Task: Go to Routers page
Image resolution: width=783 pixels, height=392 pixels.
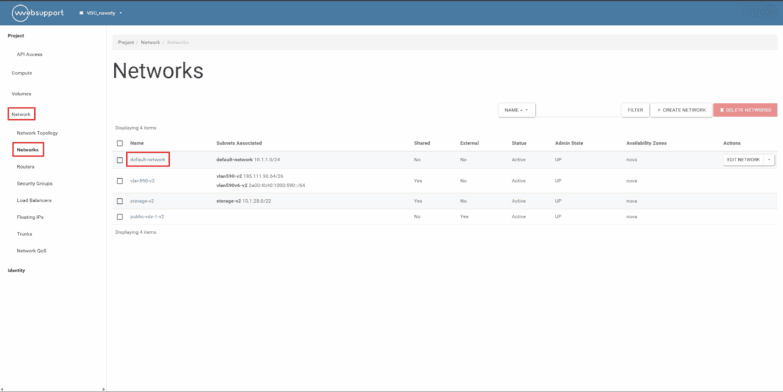Action: point(25,167)
